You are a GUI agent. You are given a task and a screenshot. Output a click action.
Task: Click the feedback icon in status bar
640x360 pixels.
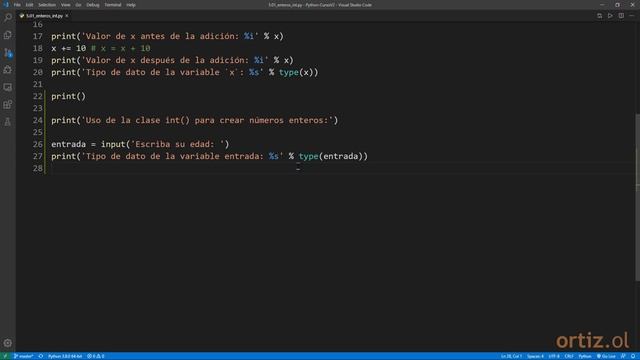point(623,356)
